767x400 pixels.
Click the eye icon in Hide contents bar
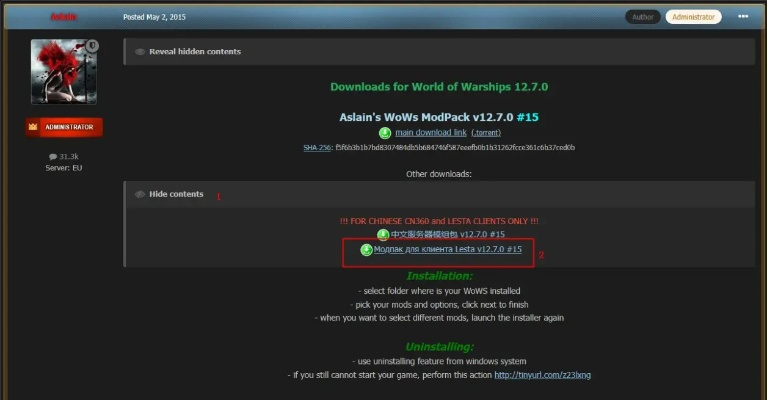[139, 194]
